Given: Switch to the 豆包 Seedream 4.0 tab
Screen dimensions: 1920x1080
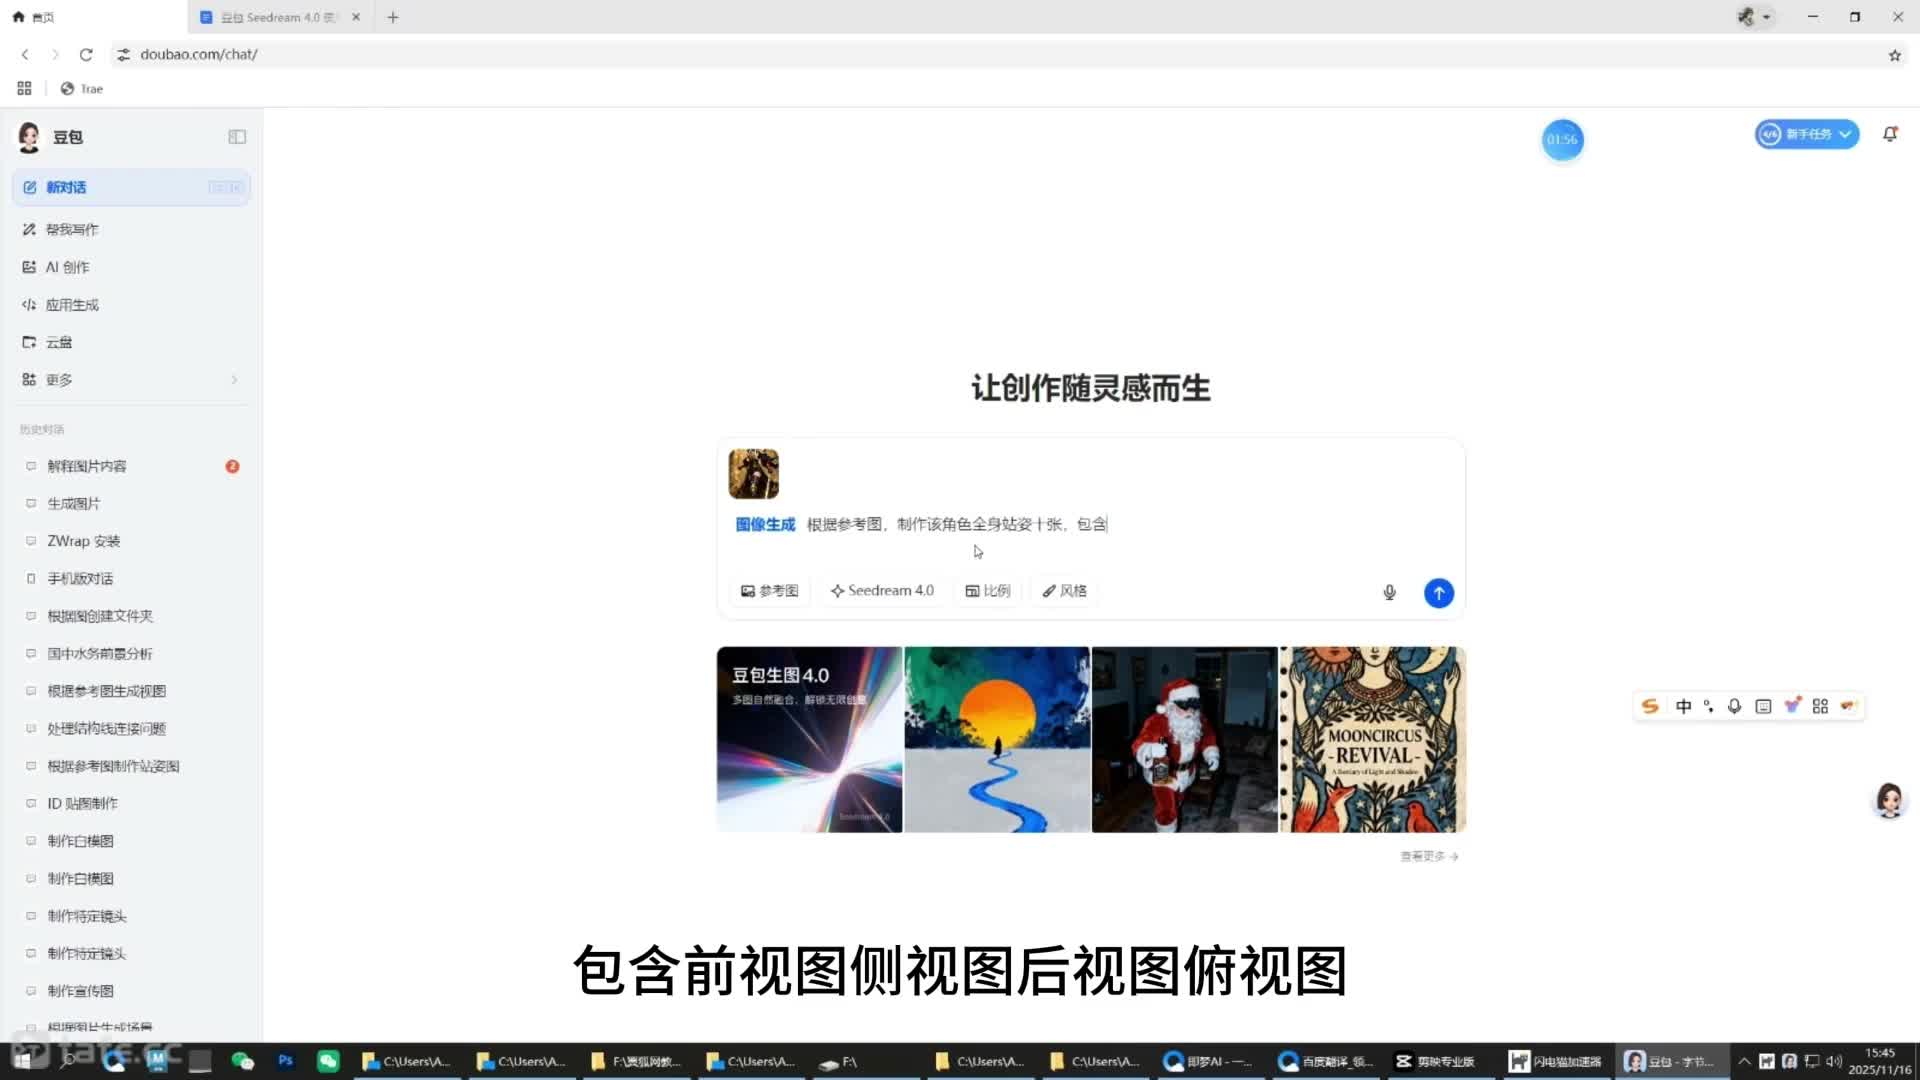Looking at the screenshot, I should [272, 17].
